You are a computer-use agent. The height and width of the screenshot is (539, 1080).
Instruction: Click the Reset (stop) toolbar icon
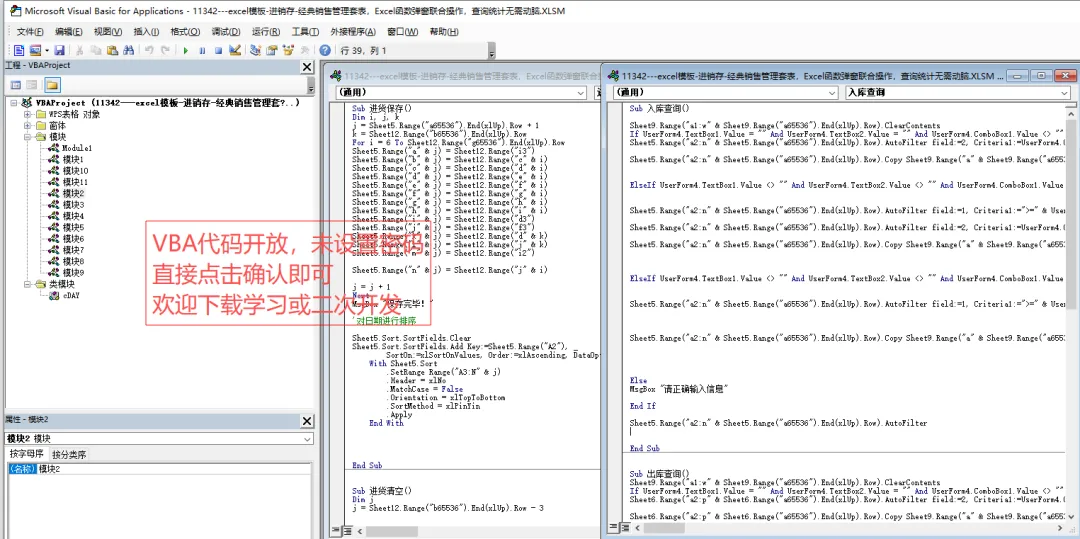click(218, 50)
